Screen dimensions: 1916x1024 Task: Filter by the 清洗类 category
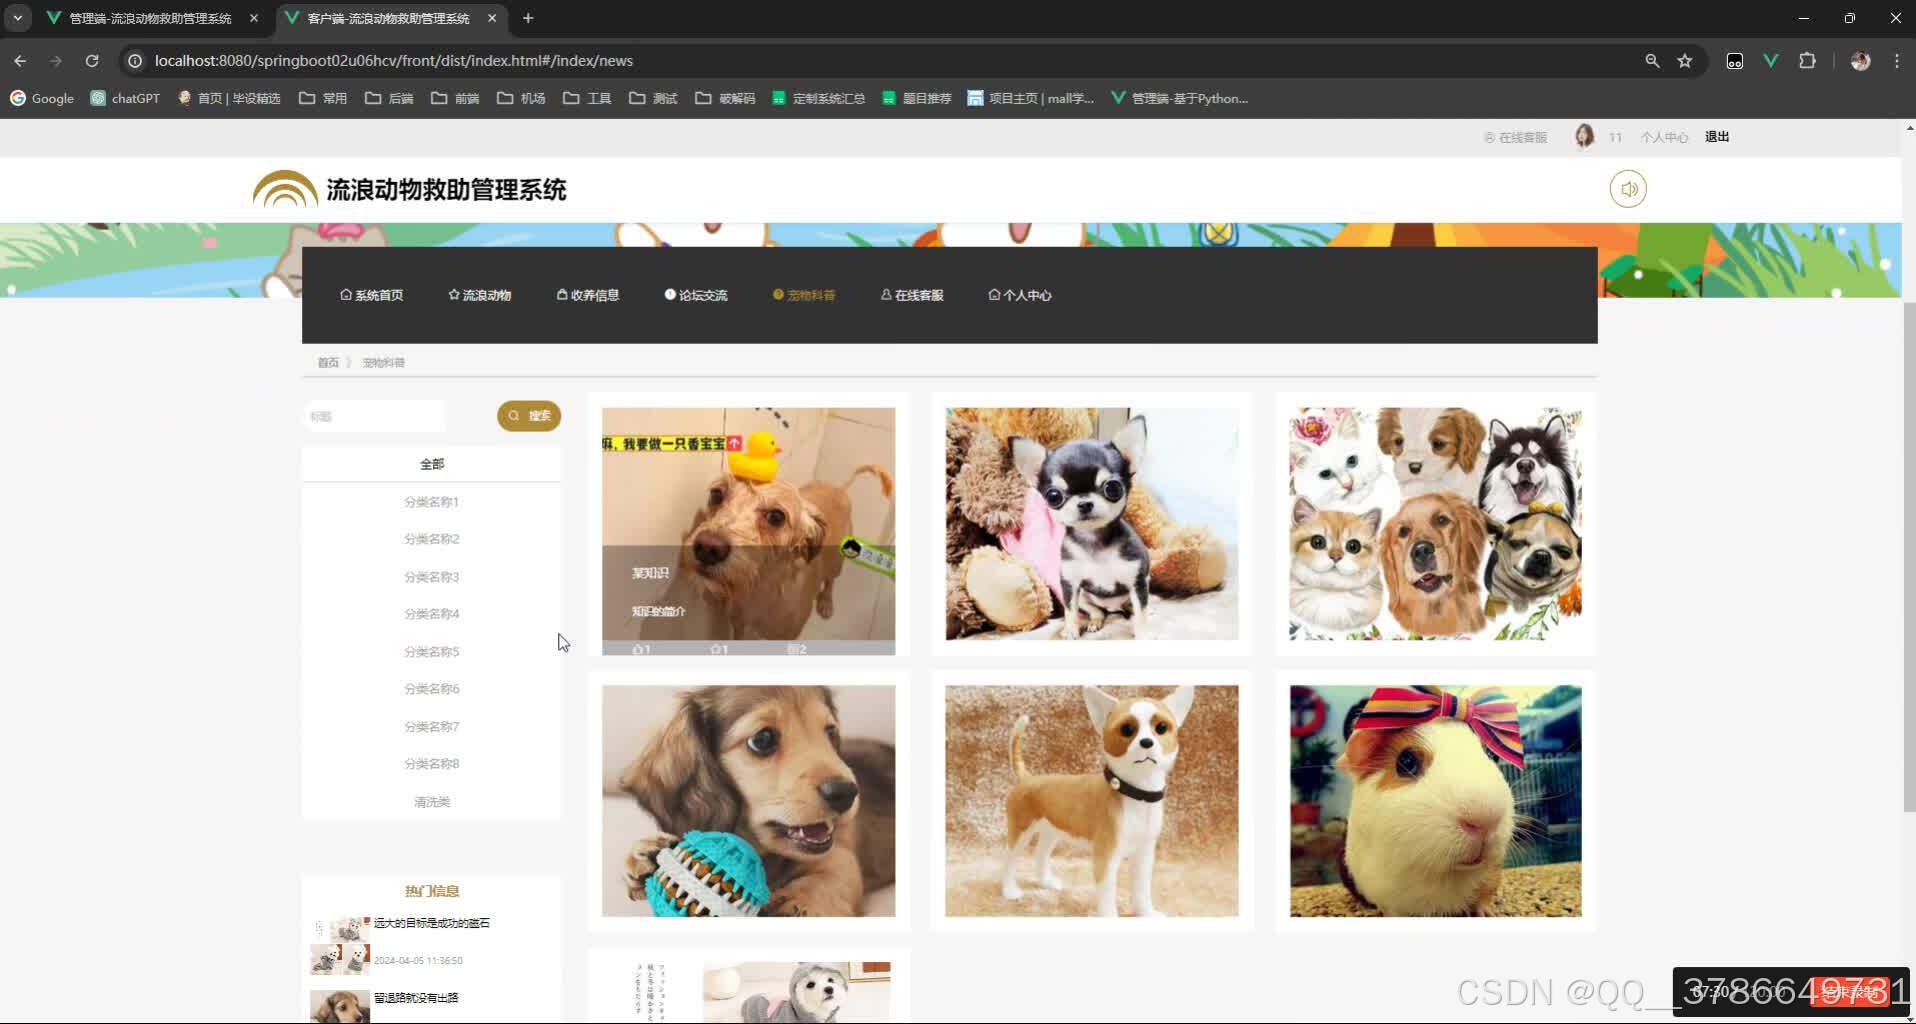click(432, 802)
